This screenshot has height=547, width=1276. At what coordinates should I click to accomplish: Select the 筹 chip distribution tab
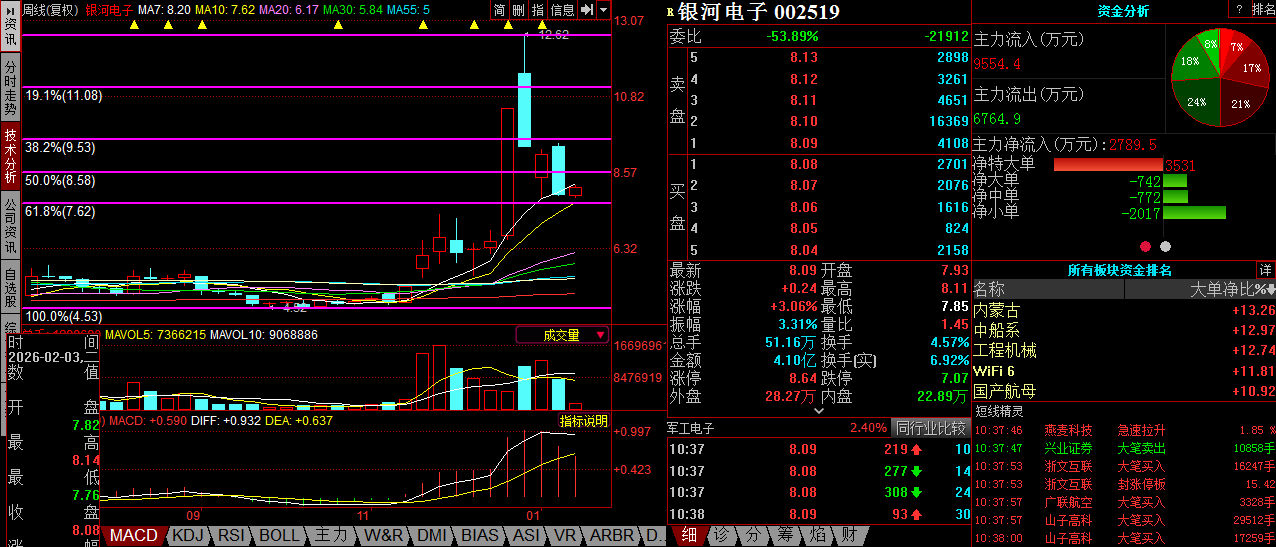coord(784,535)
